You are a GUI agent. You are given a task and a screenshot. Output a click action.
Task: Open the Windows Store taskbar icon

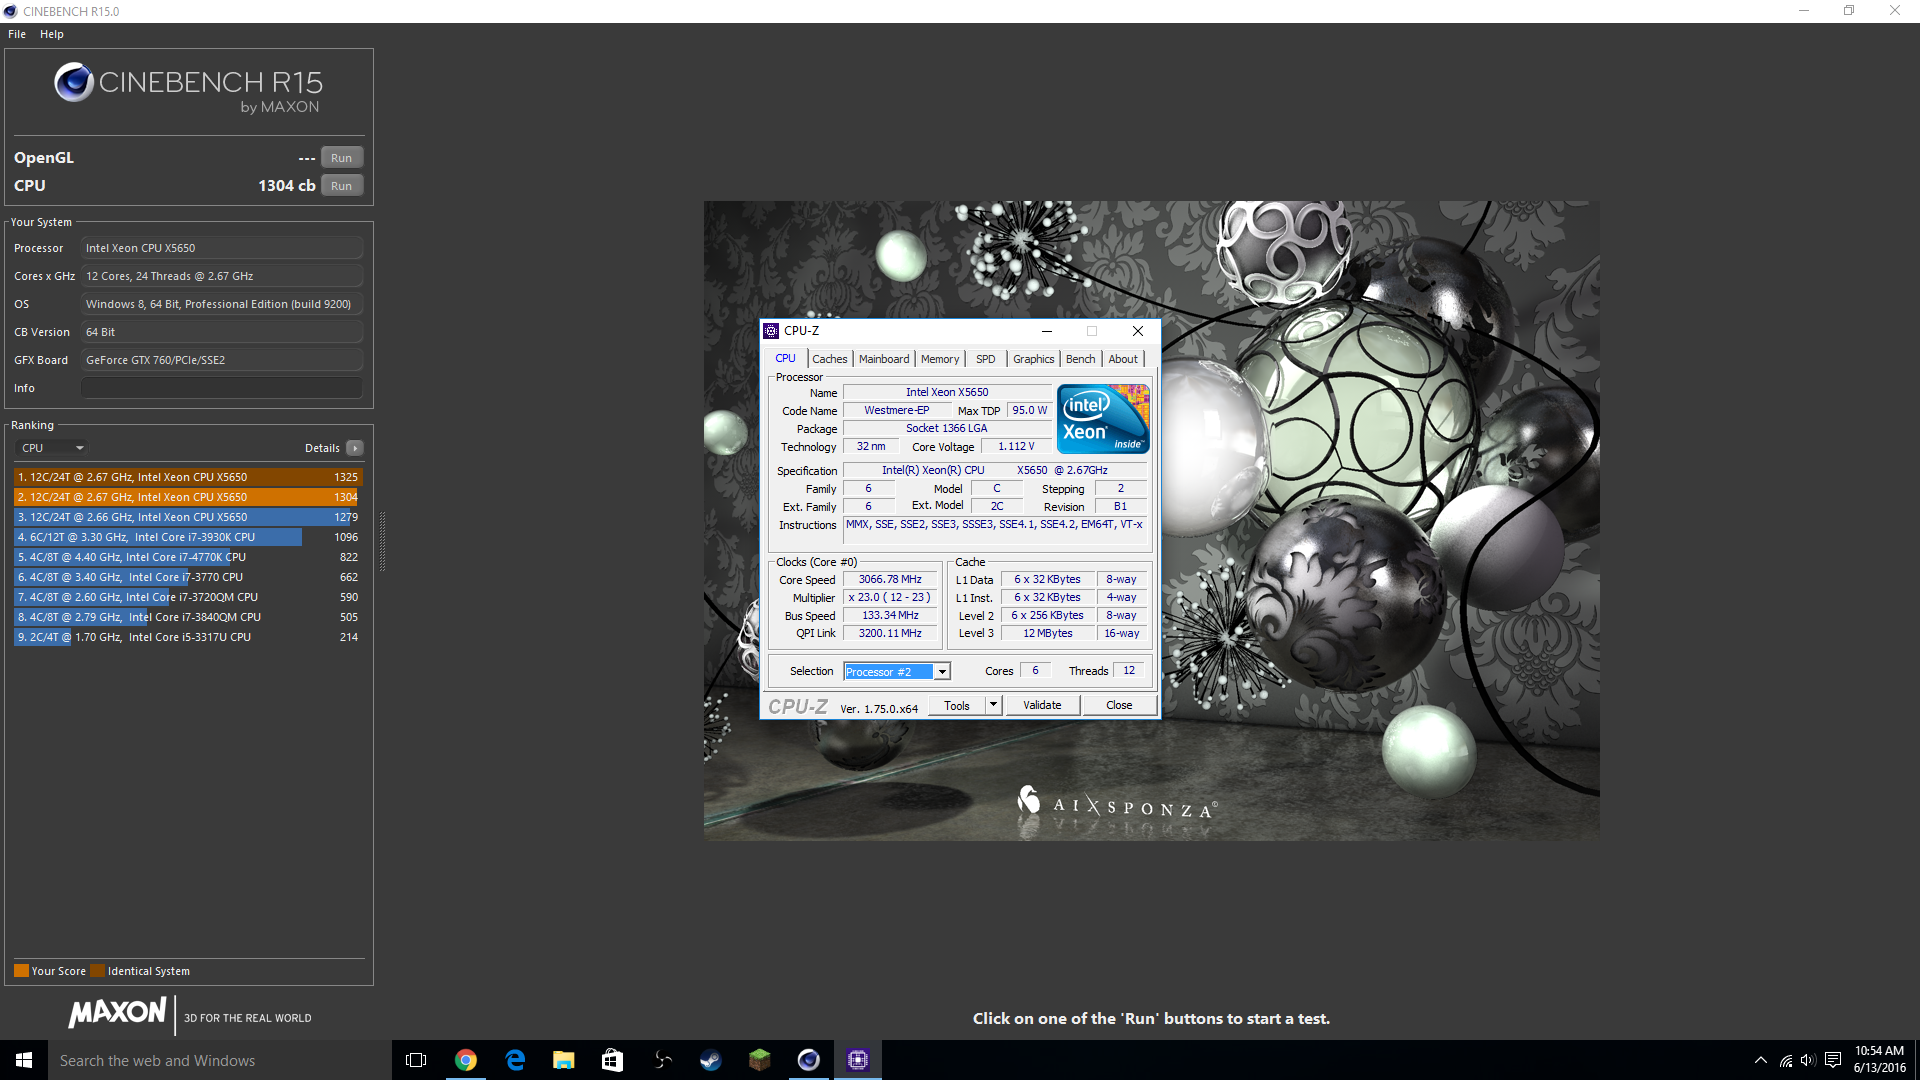pos(613,1060)
